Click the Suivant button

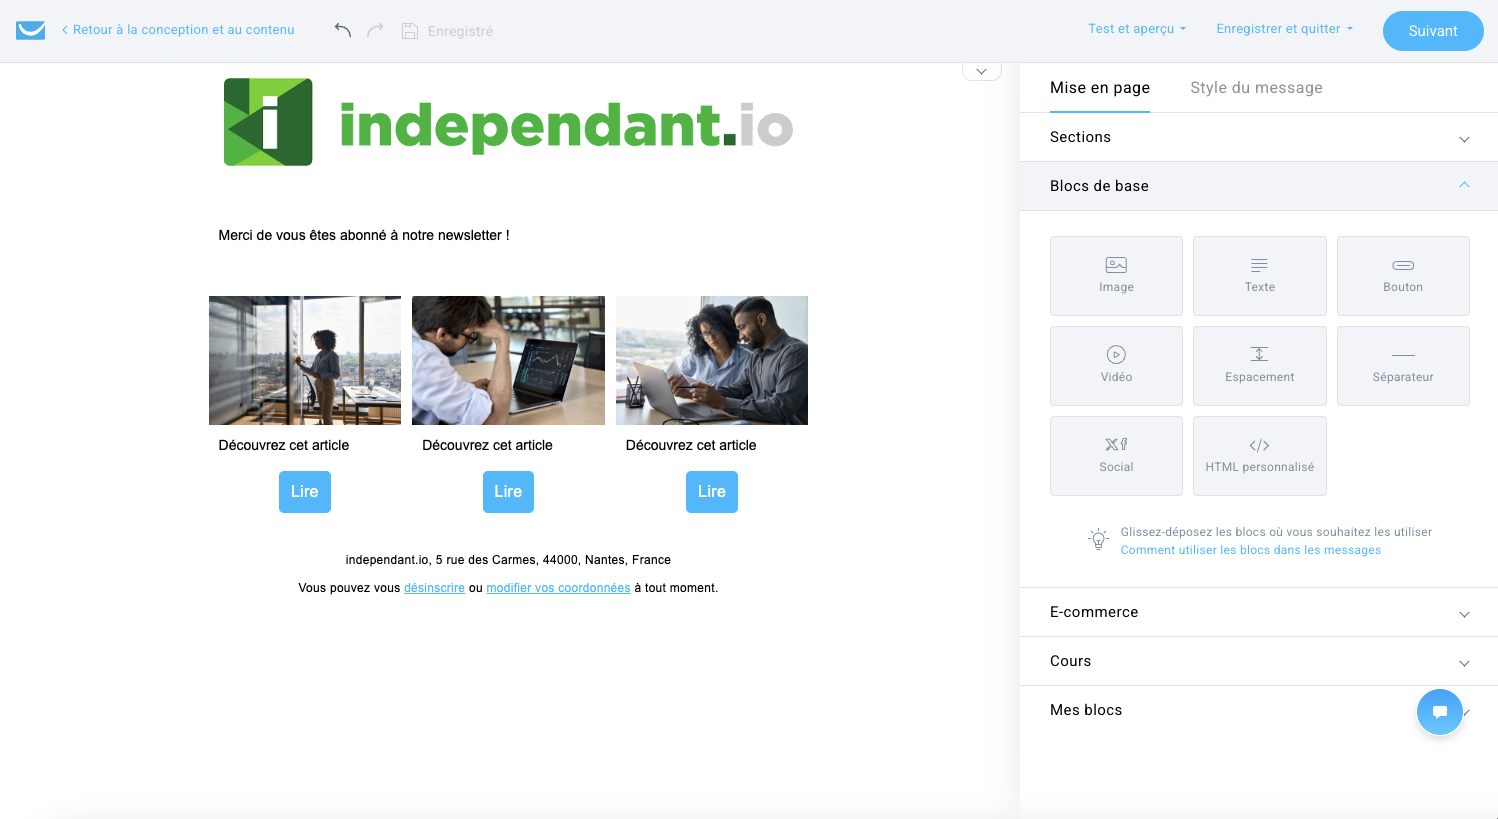pos(1433,31)
